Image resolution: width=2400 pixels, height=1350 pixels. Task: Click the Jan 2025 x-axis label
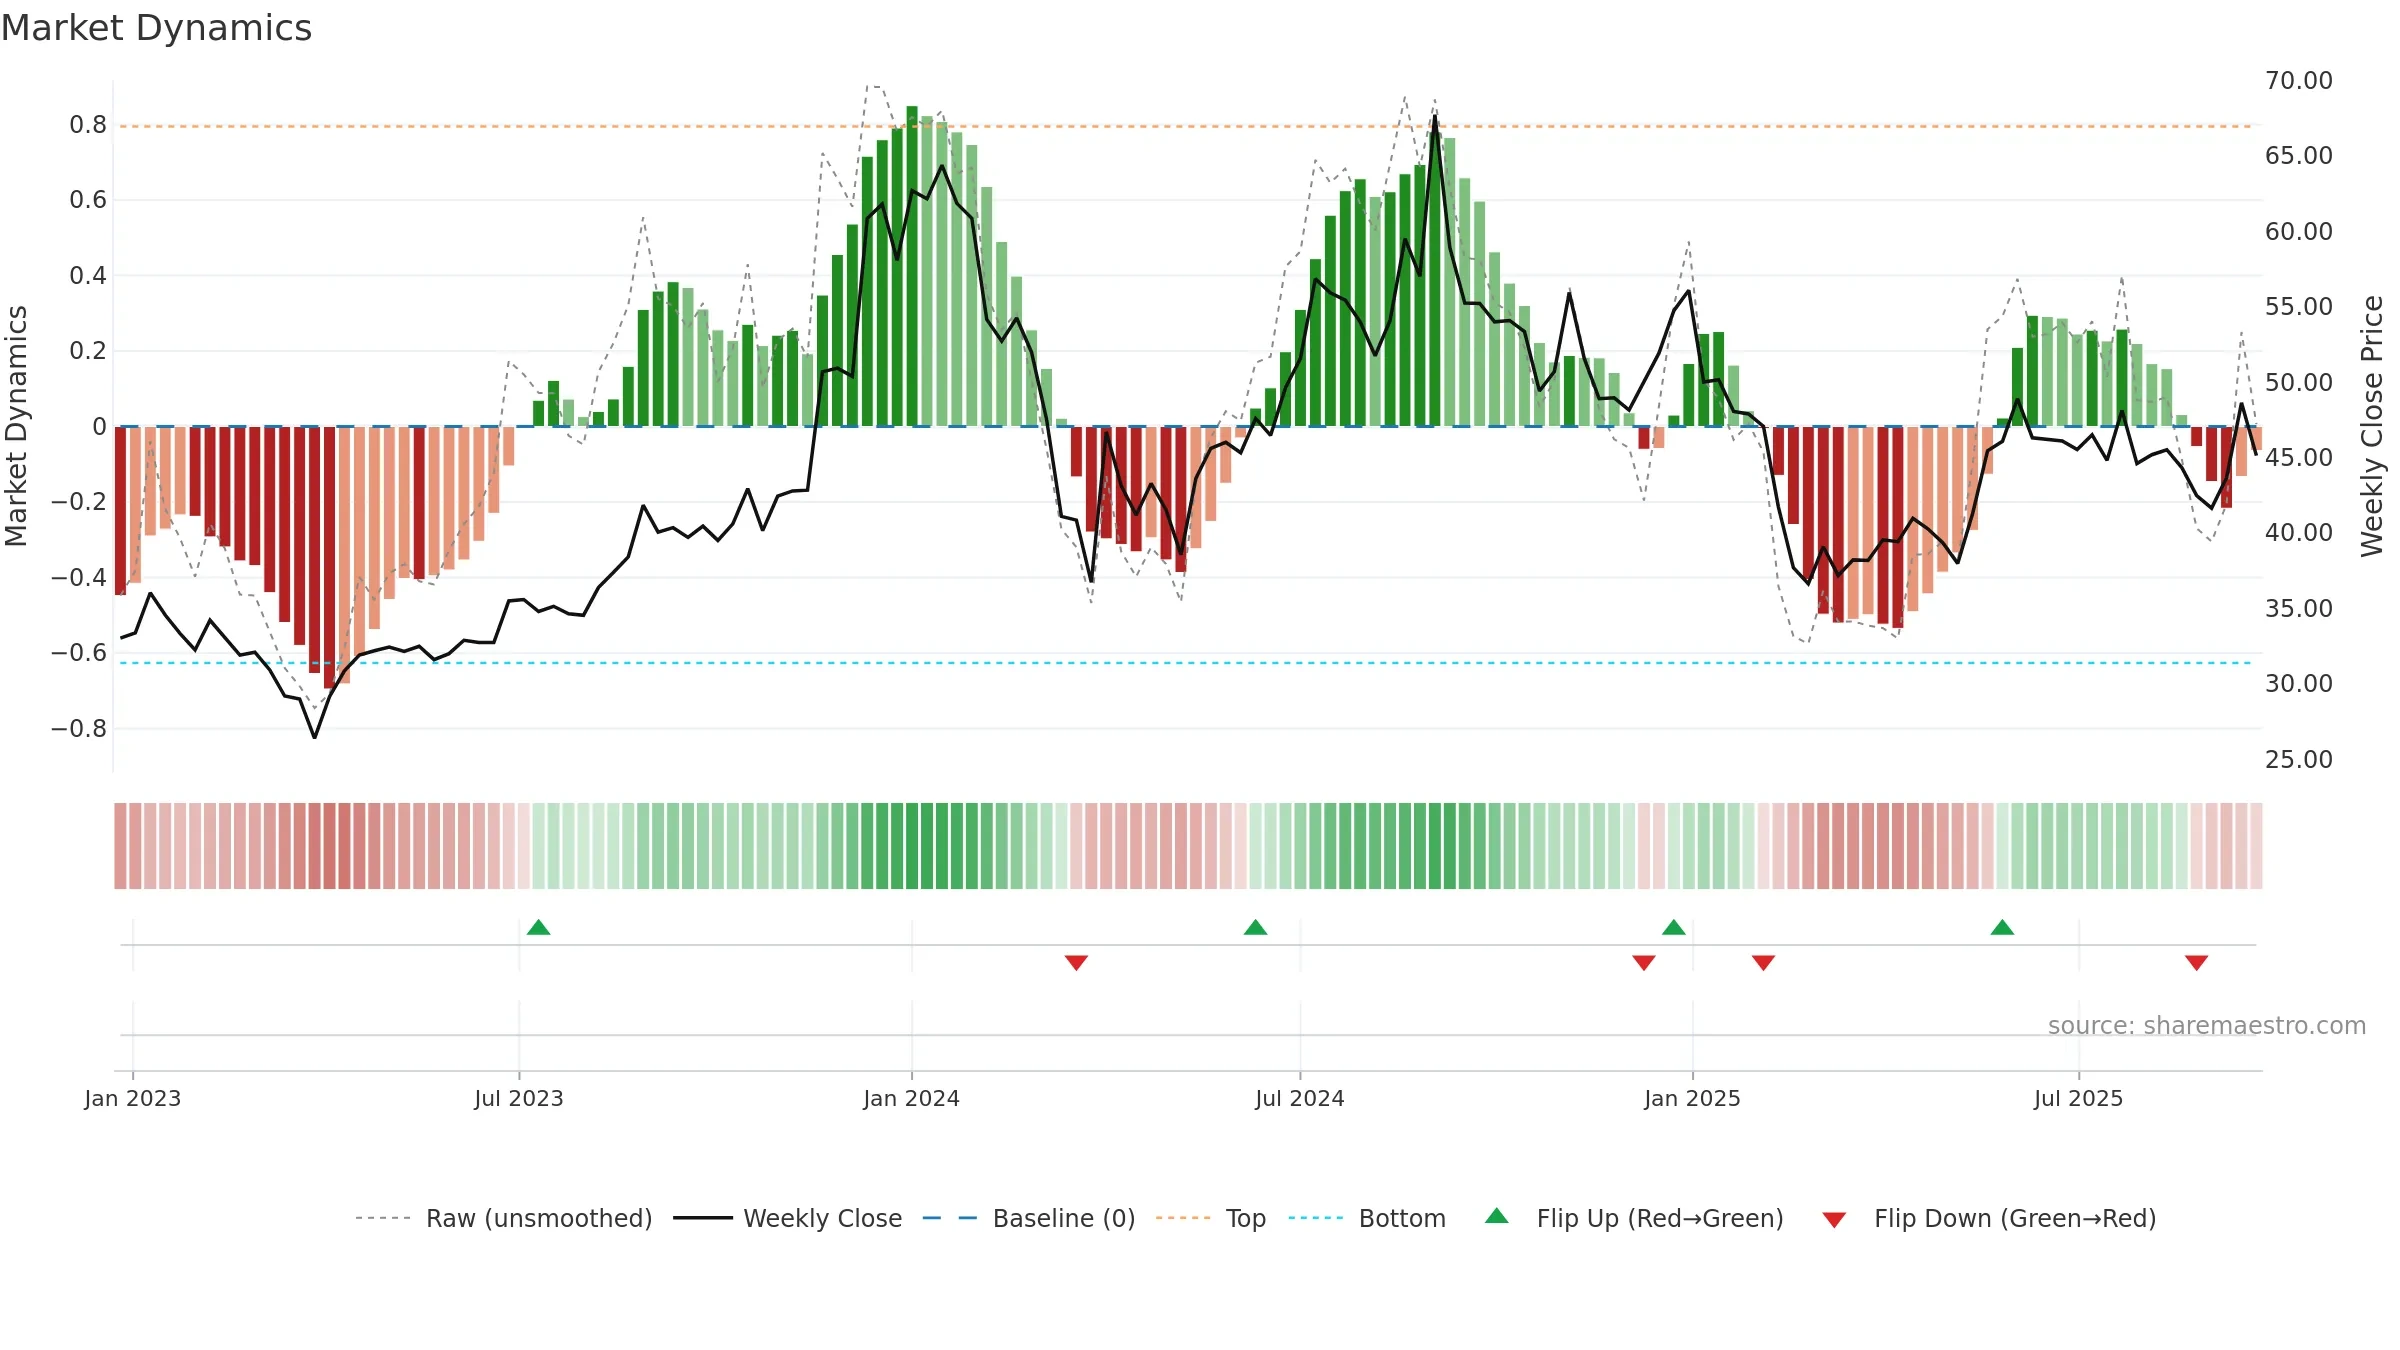[1693, 1098]
